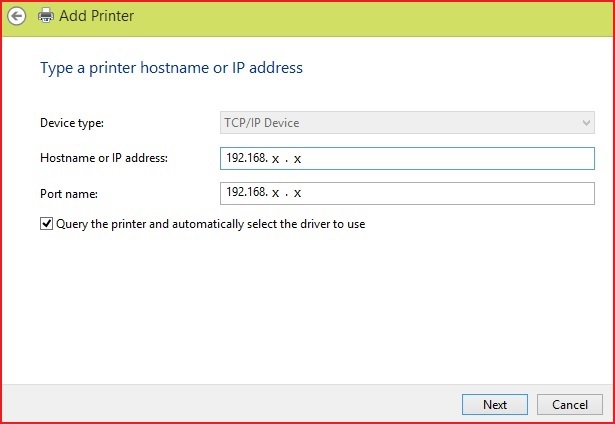Screen dimensions: 615x424
Task: Open the Device type dropdown
Action: (407, 123)
